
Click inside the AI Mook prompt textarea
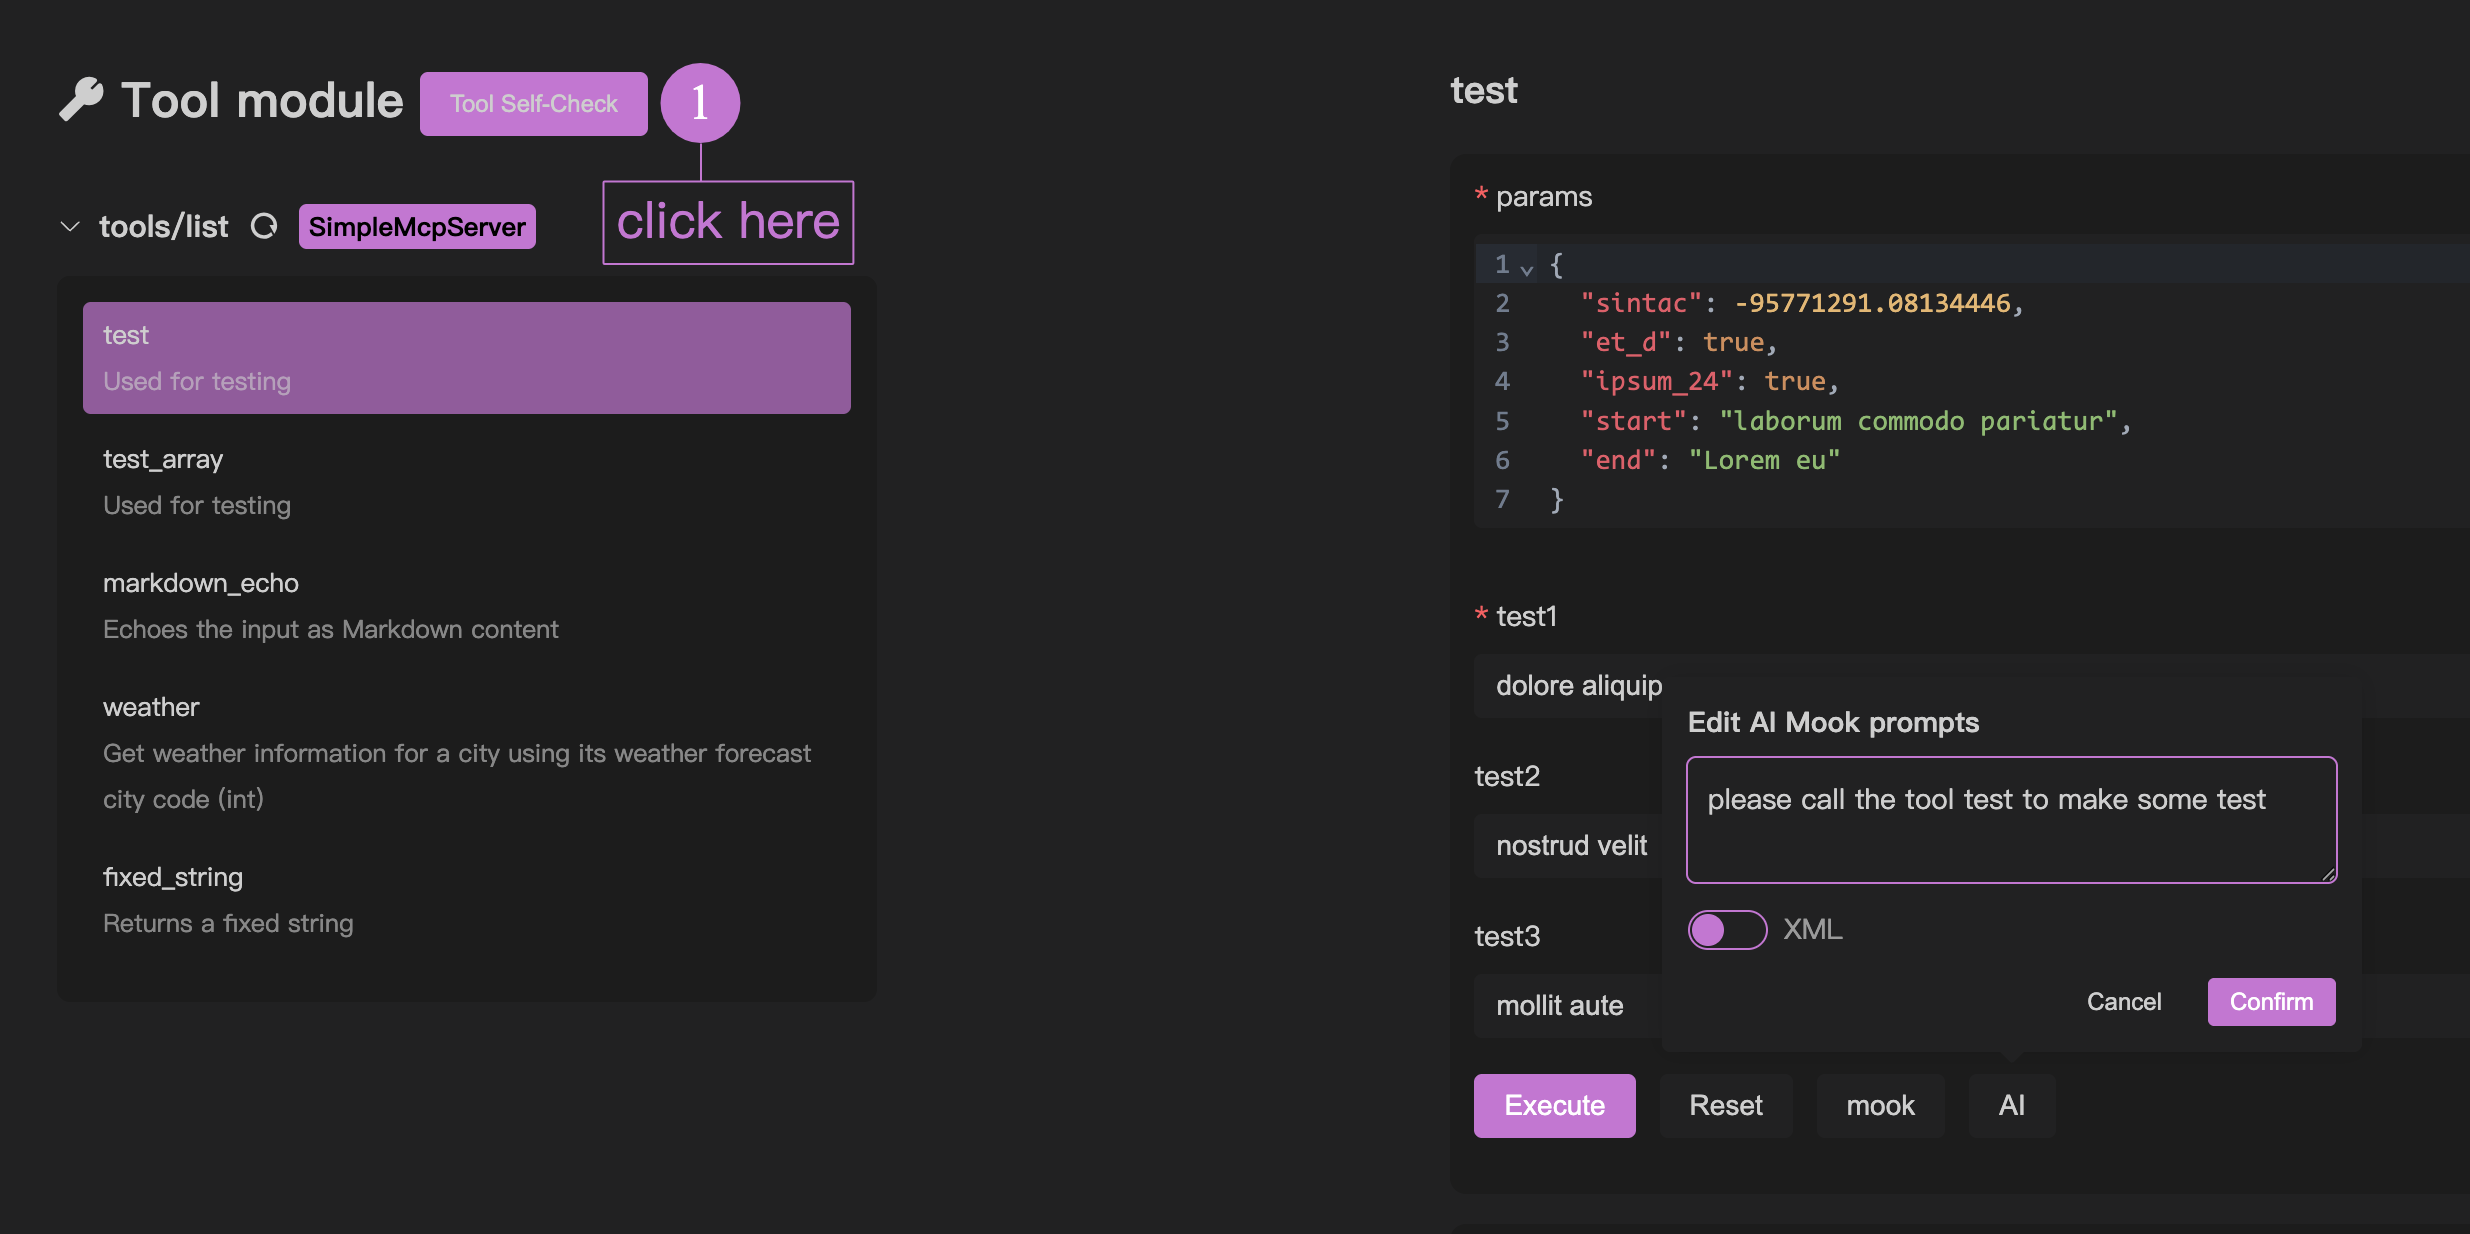pyautogui.click(x=2010, y=820)
